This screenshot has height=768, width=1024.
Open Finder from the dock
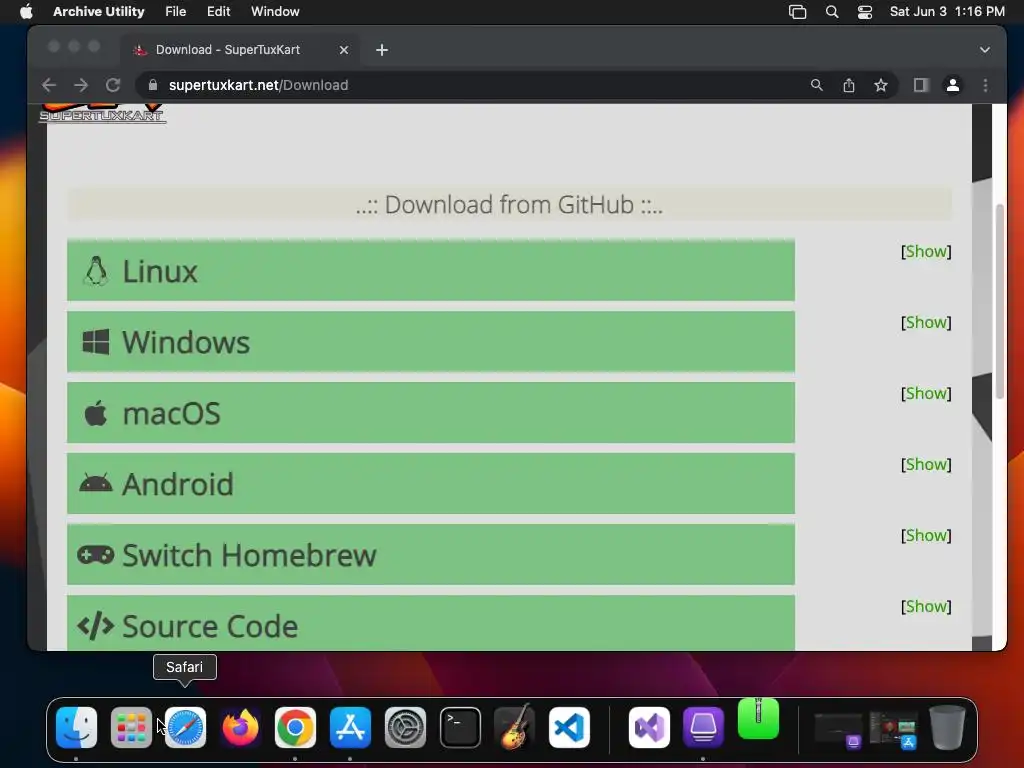(x=76, y=728)
